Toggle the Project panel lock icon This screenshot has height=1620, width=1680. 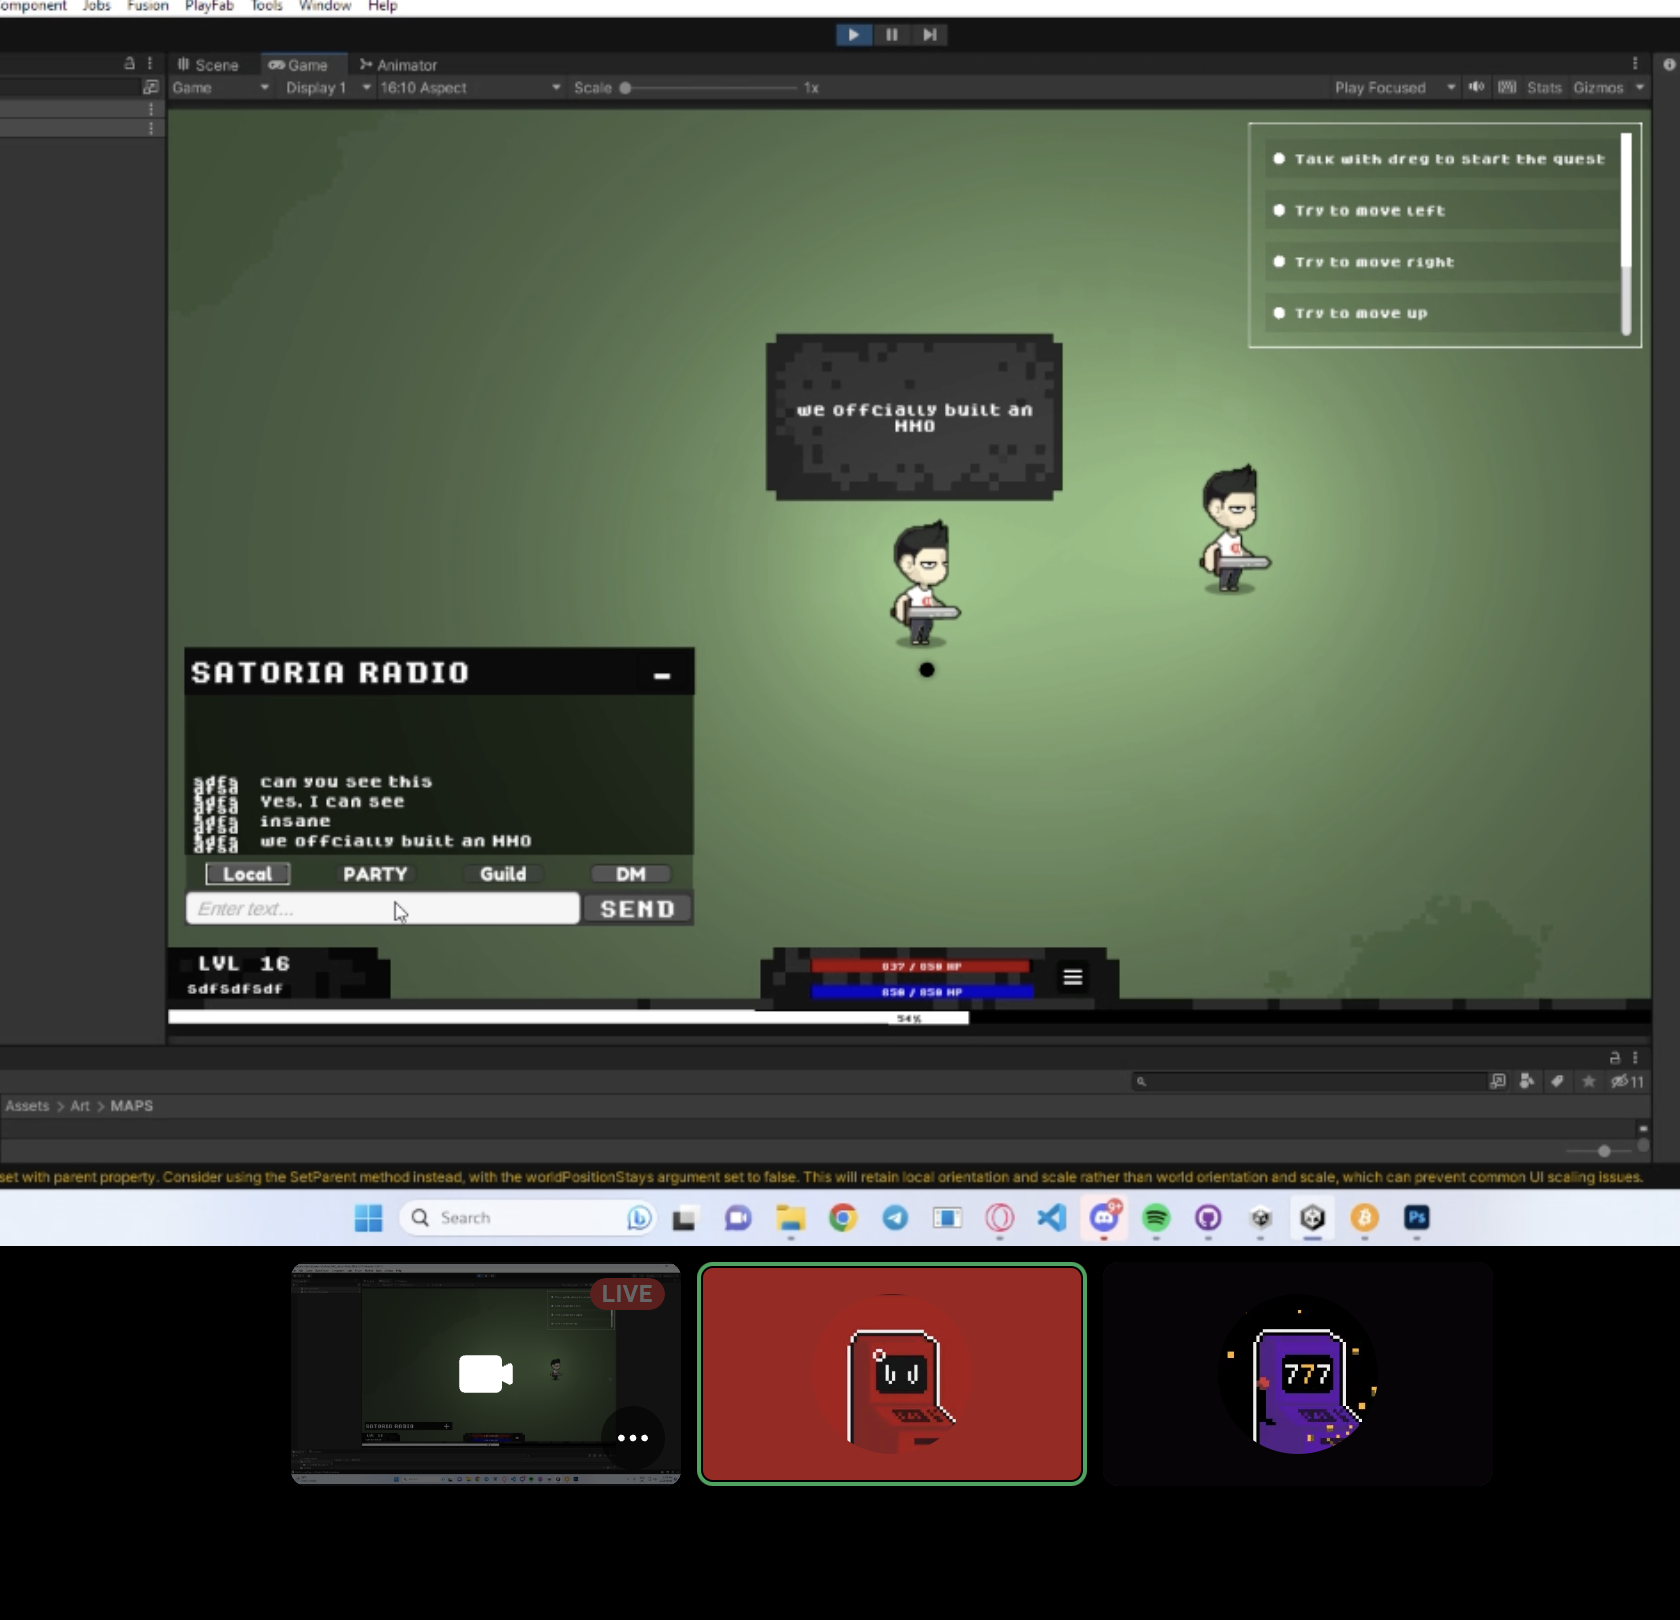click(1614, 1057)
